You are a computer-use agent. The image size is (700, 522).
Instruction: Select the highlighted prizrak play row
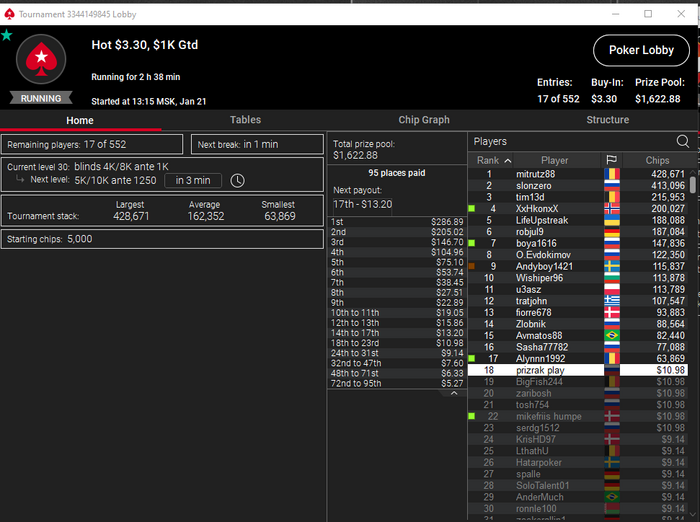(x=578, y=370)
